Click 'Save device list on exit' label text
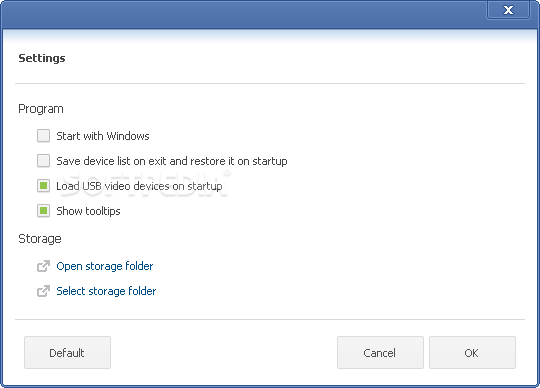 coord(172,161)
